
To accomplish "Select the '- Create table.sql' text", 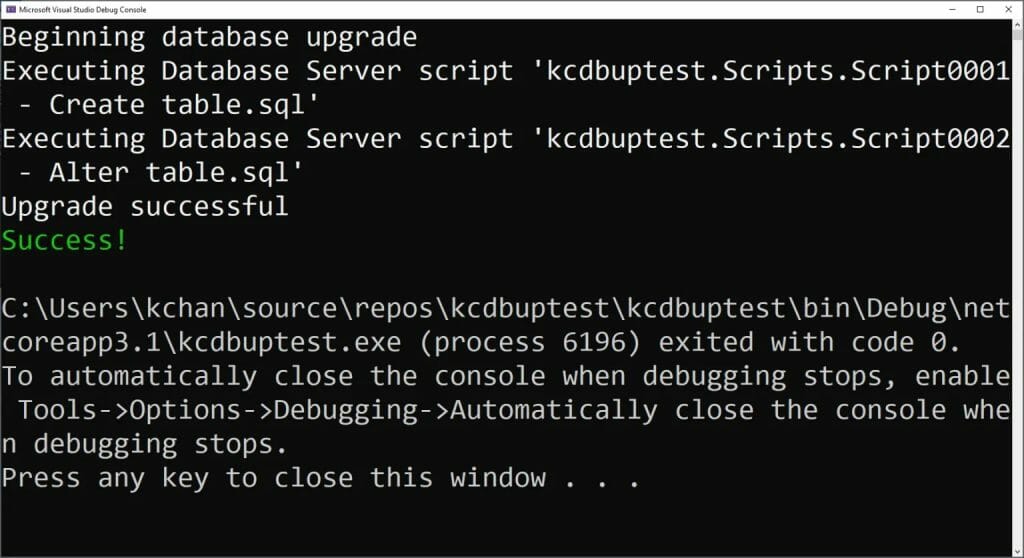I will [168, 105].
